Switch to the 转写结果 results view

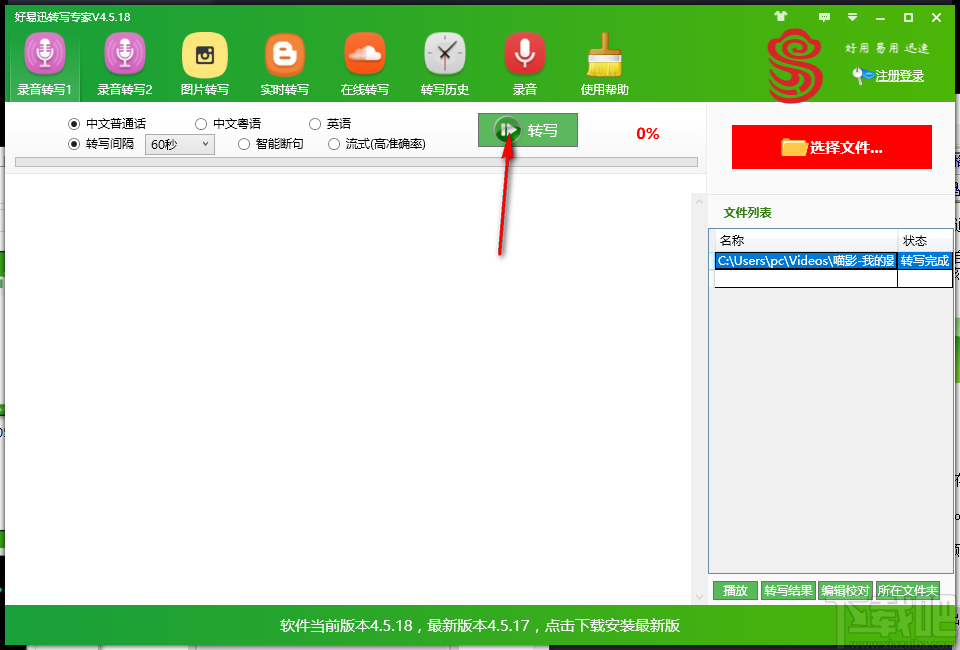[789, 590]
